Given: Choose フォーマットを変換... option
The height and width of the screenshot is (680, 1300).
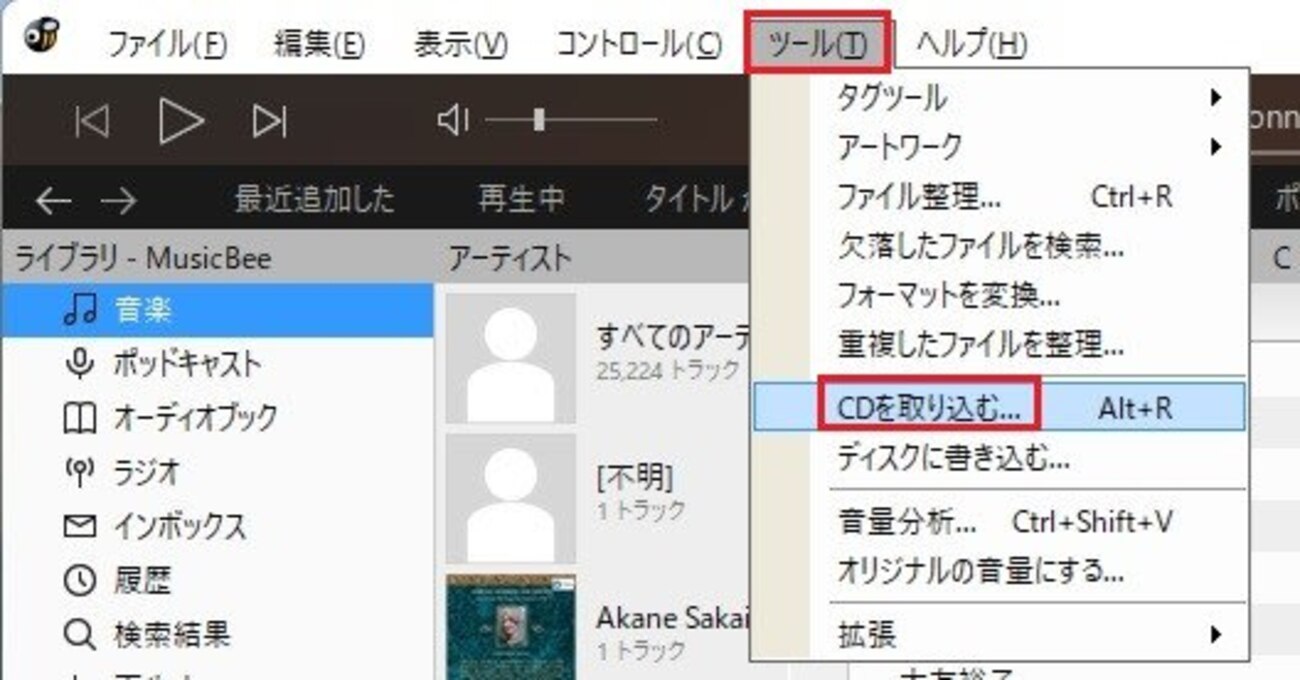Looking at the screenshot, I should coord(1000,296).
